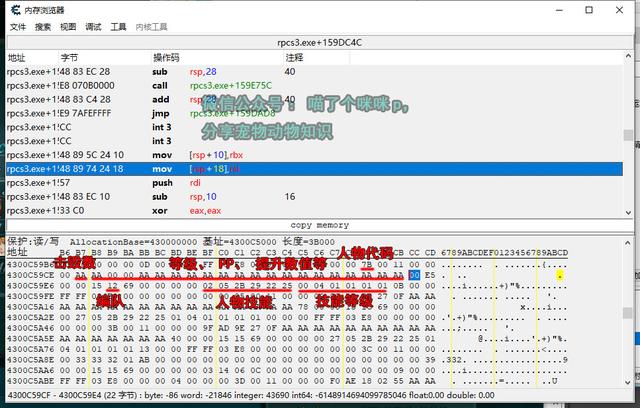
Task: Open the 文件 menu
Action: pyautogui.click(x=18, y=27)
